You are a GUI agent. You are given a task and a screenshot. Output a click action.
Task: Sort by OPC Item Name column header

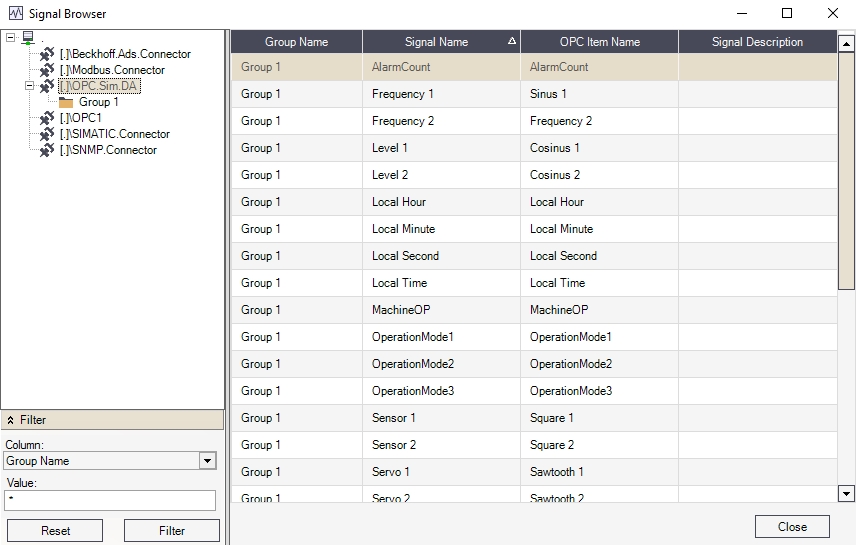click(599, 42)
